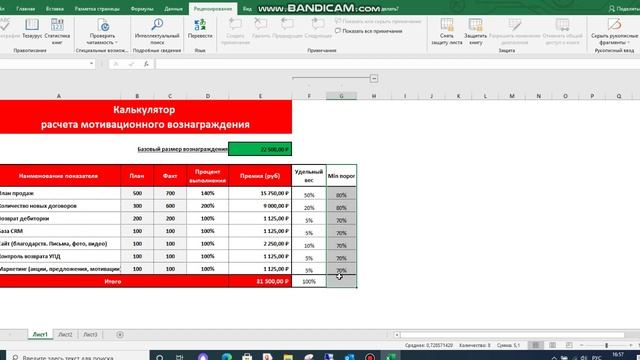Click the Факт column header cell
This screenshot has width=640, height=360.
tap(170, 176)
